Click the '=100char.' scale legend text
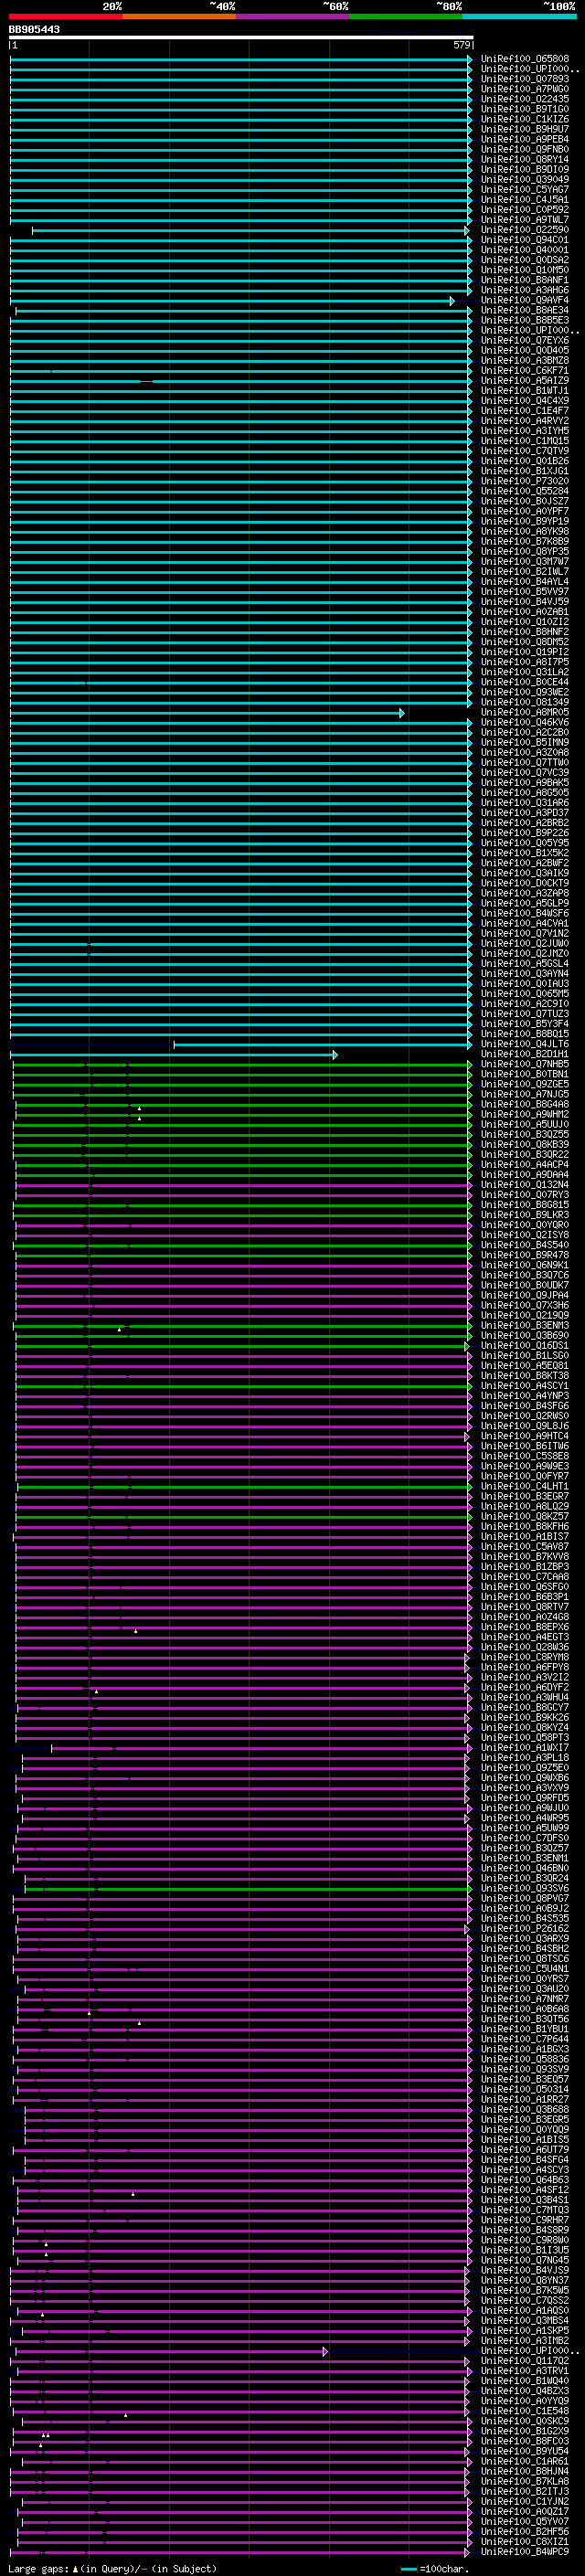Viewport: 585px width, 2576px height. coord(444,2569)
